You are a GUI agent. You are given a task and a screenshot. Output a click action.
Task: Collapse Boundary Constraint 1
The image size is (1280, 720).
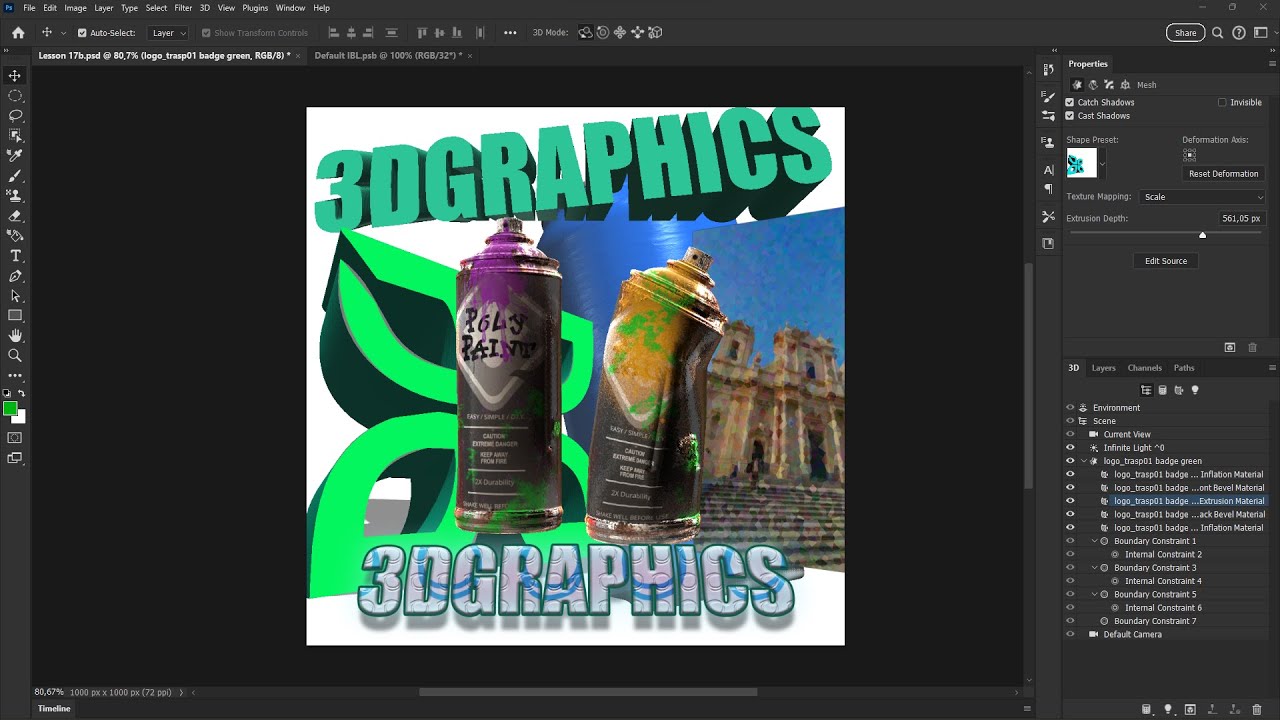(1095, 541)
